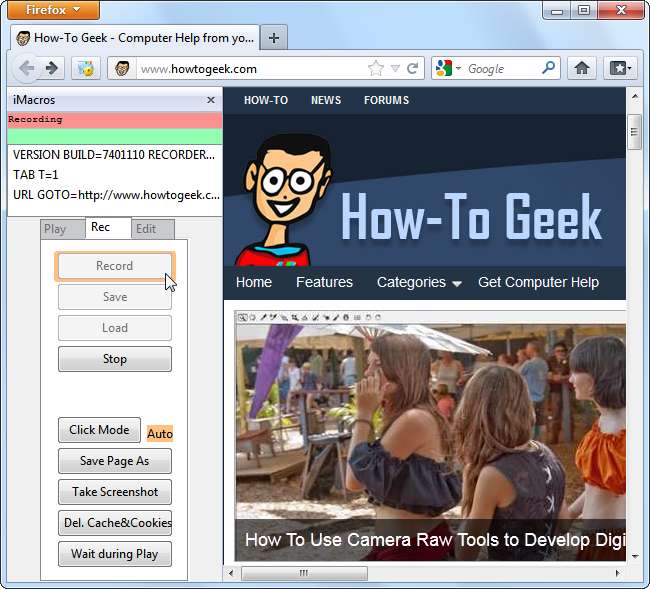Viewport: 650px width, 589px height.
Task: Click the horizontal scrollbar right arrow
Action: pos(618,573)
